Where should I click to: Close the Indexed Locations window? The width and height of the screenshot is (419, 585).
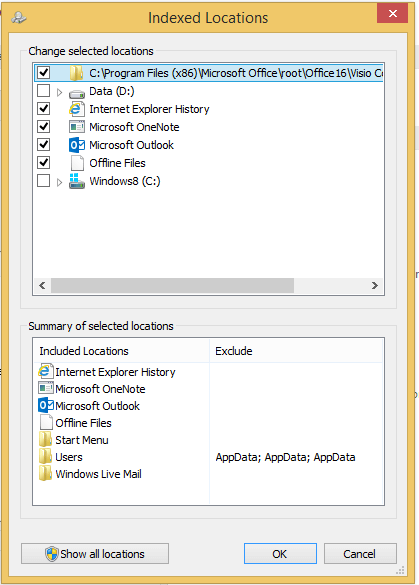click(x=392, y=13)
